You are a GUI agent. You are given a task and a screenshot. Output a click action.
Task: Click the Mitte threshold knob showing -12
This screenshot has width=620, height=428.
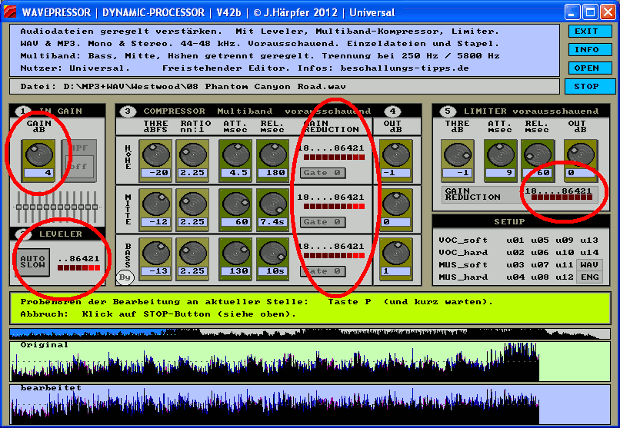pos(156,204)
